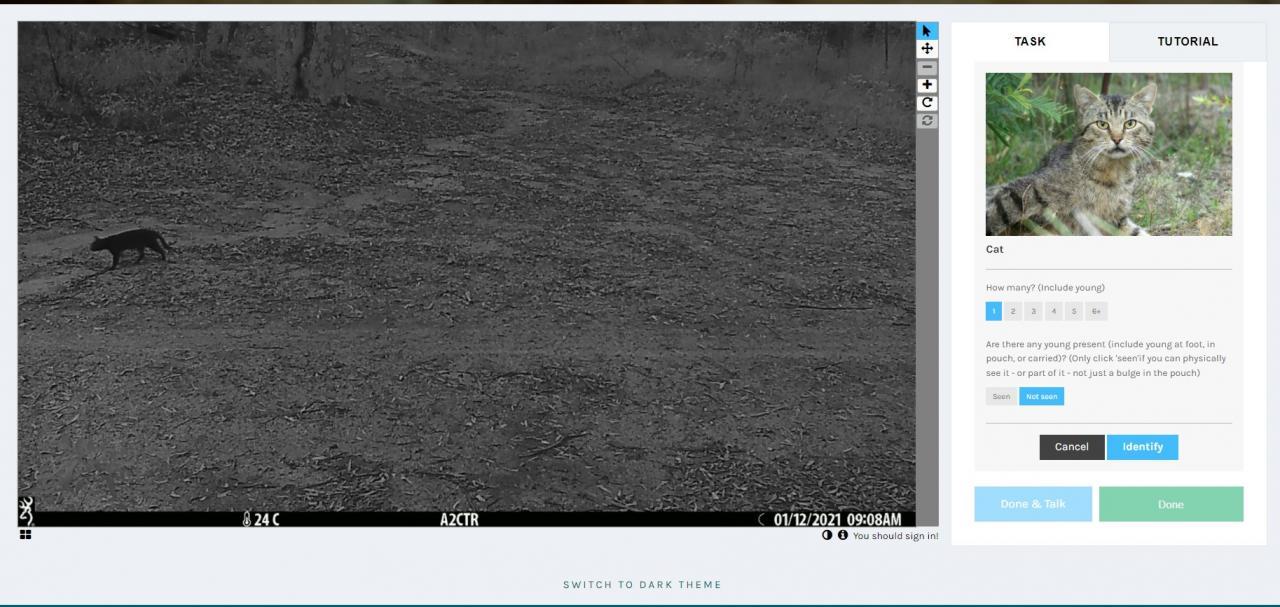This screenshot has width=1280, height=607.
Task: Click the green Done button
Action: pyautogui.click(x=1171, y=504)
